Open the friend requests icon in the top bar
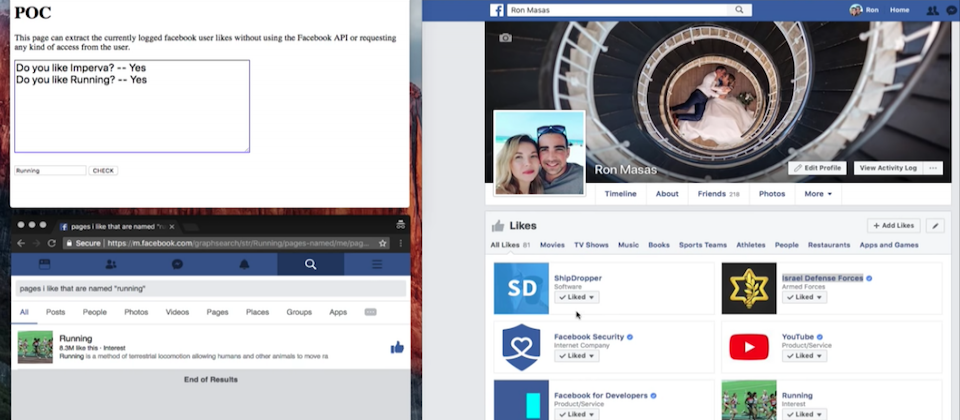Viewport: 960px width, 420px height. [x=932, y=10]
